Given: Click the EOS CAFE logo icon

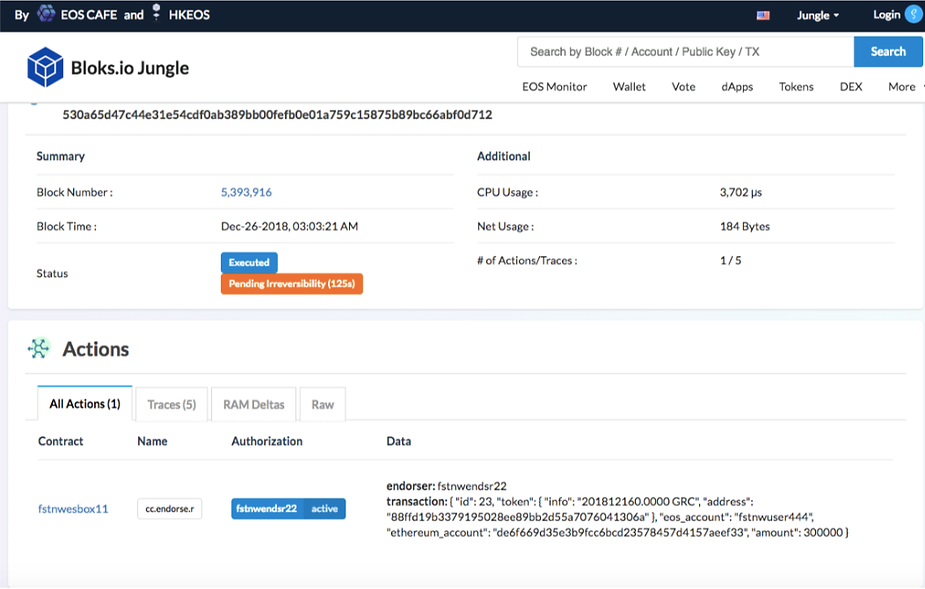Looking at the screenshot, I should (x=46, y=13).
